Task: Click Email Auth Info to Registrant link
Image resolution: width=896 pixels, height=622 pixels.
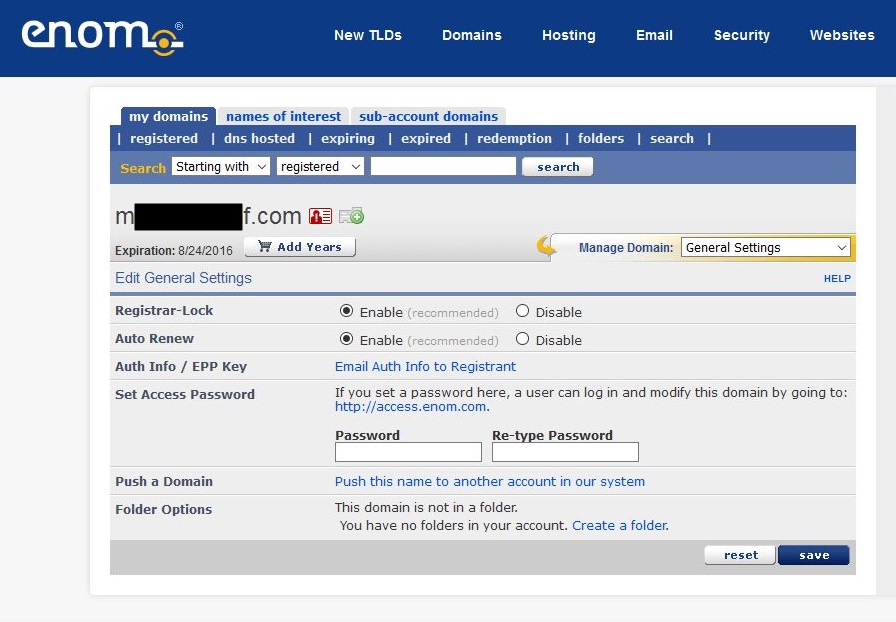Action: pyautogui.click(x=425, y=366)
